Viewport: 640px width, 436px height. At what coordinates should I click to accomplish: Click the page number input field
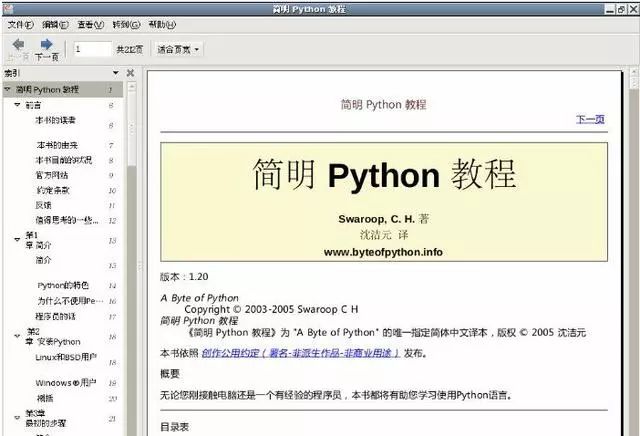pos(92,49)
